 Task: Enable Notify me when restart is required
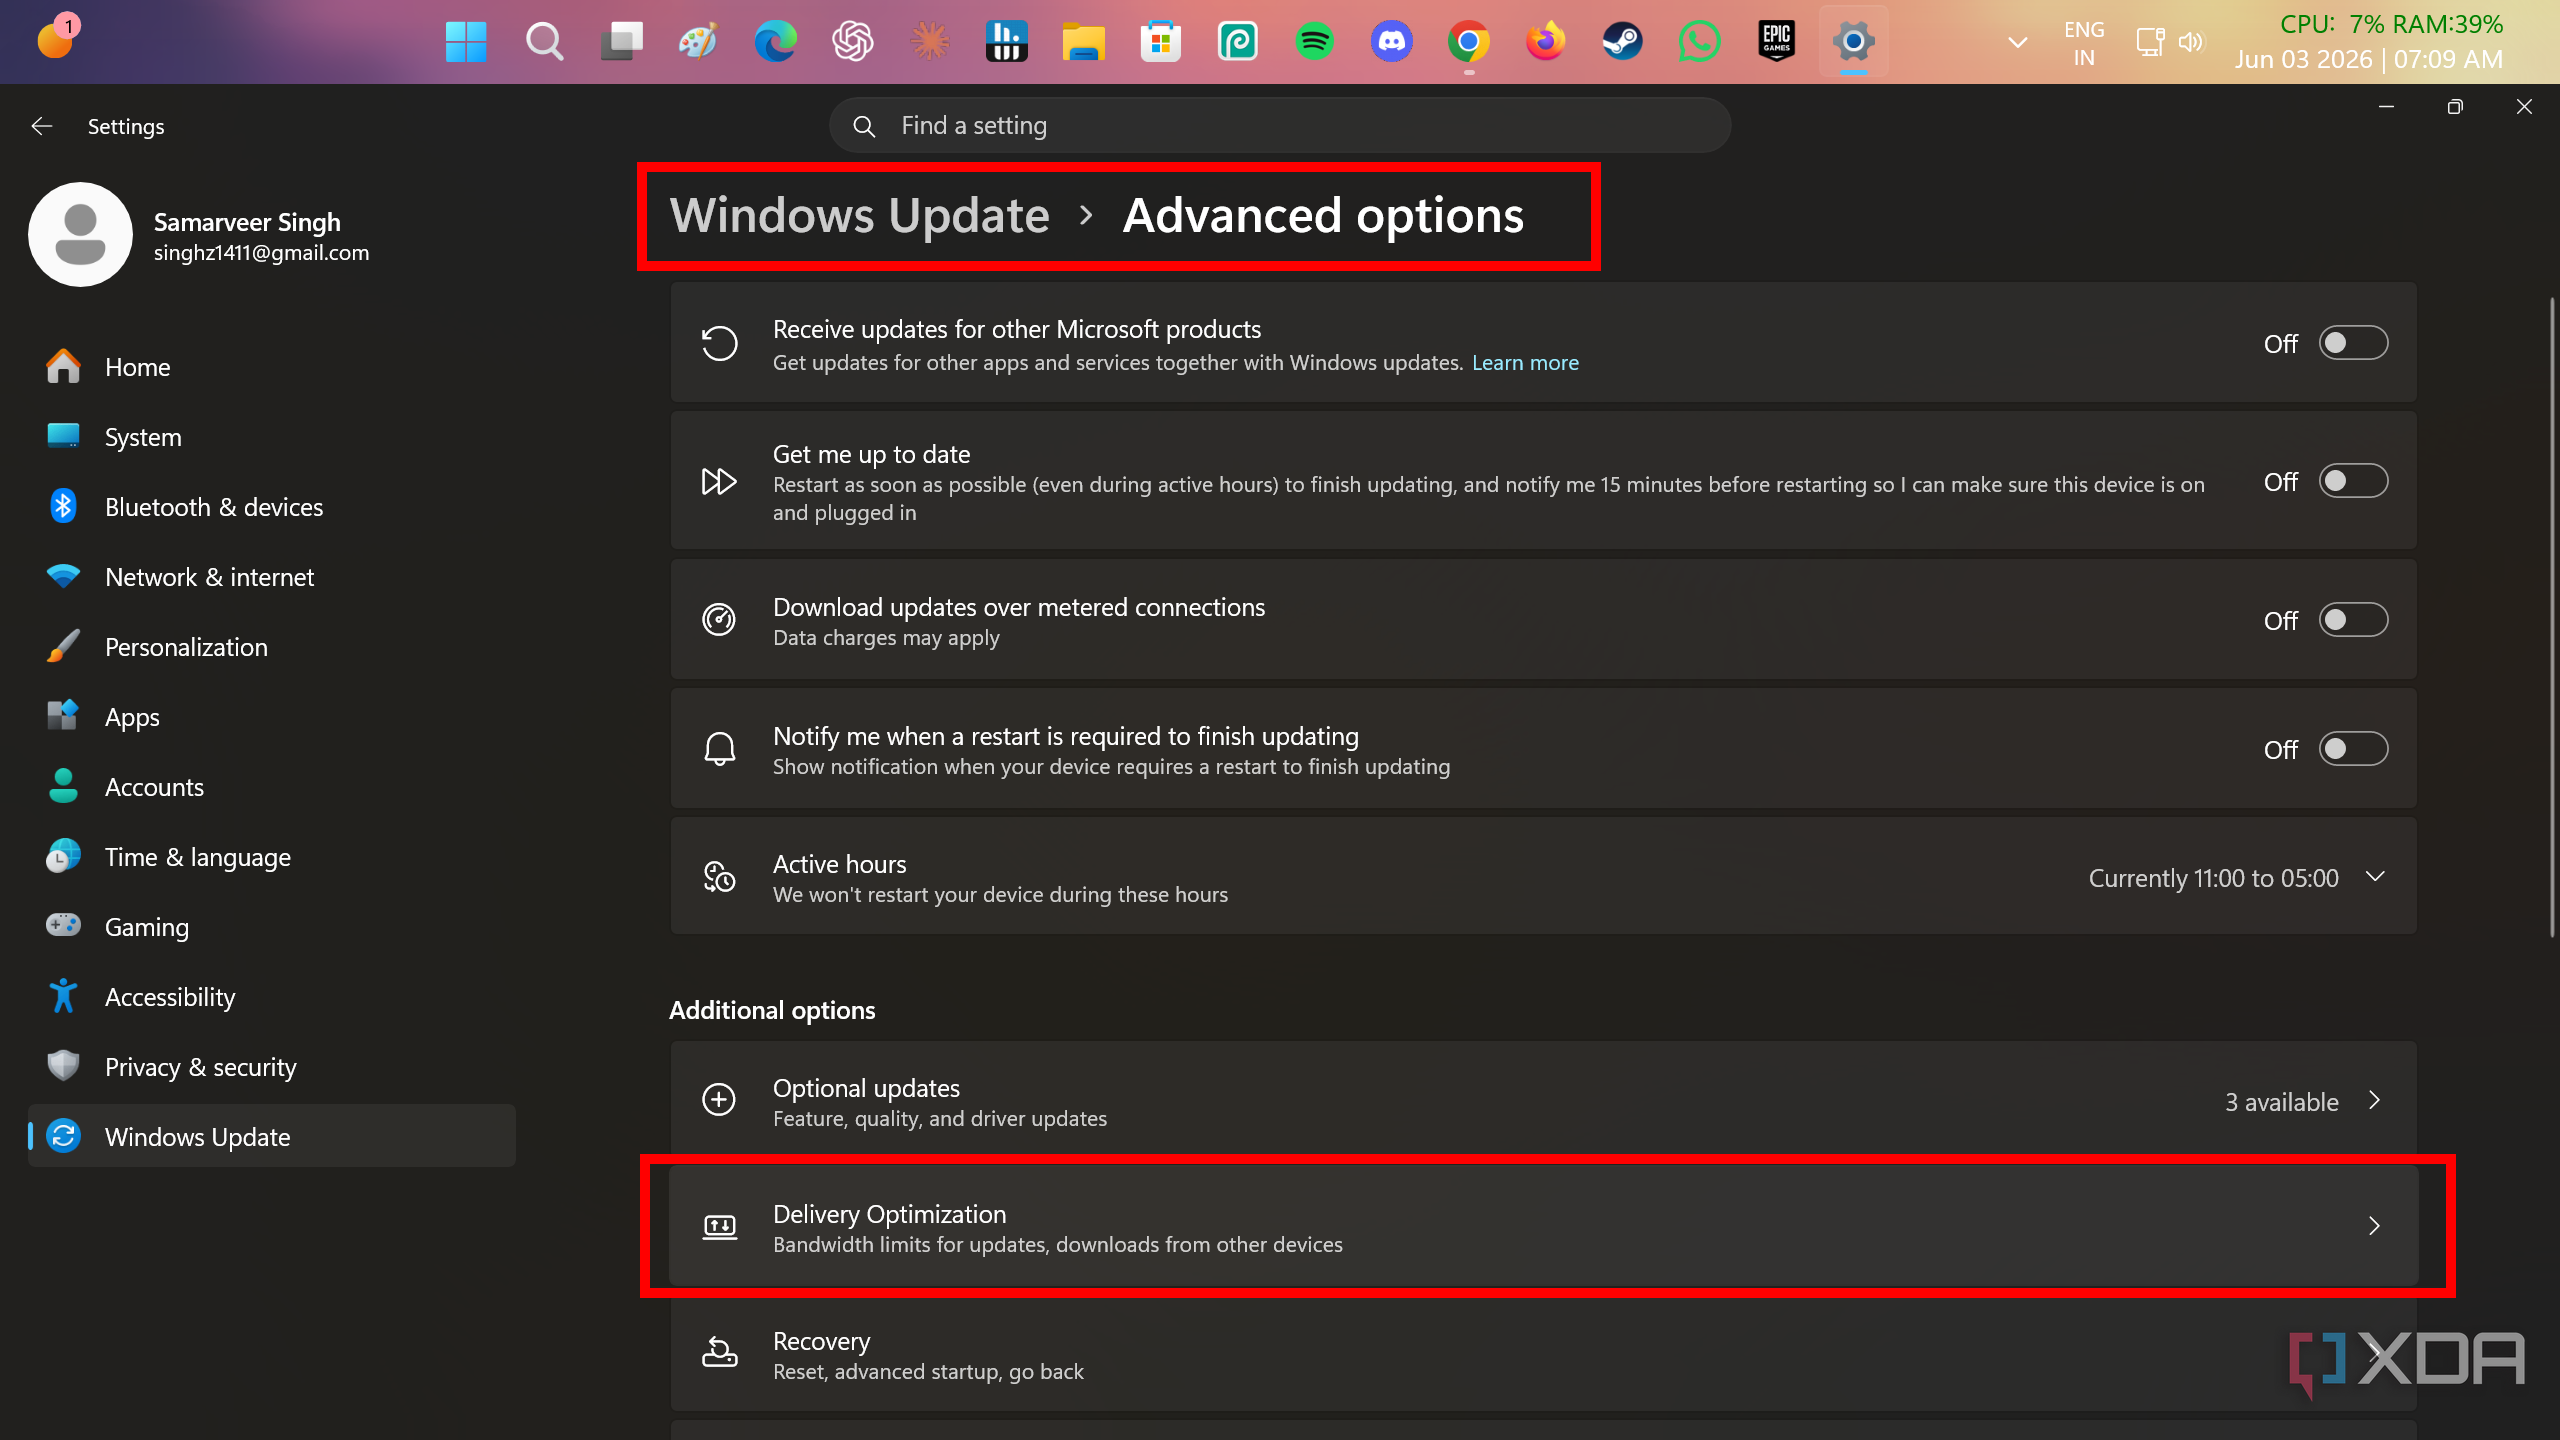(x=2353, y=749)
